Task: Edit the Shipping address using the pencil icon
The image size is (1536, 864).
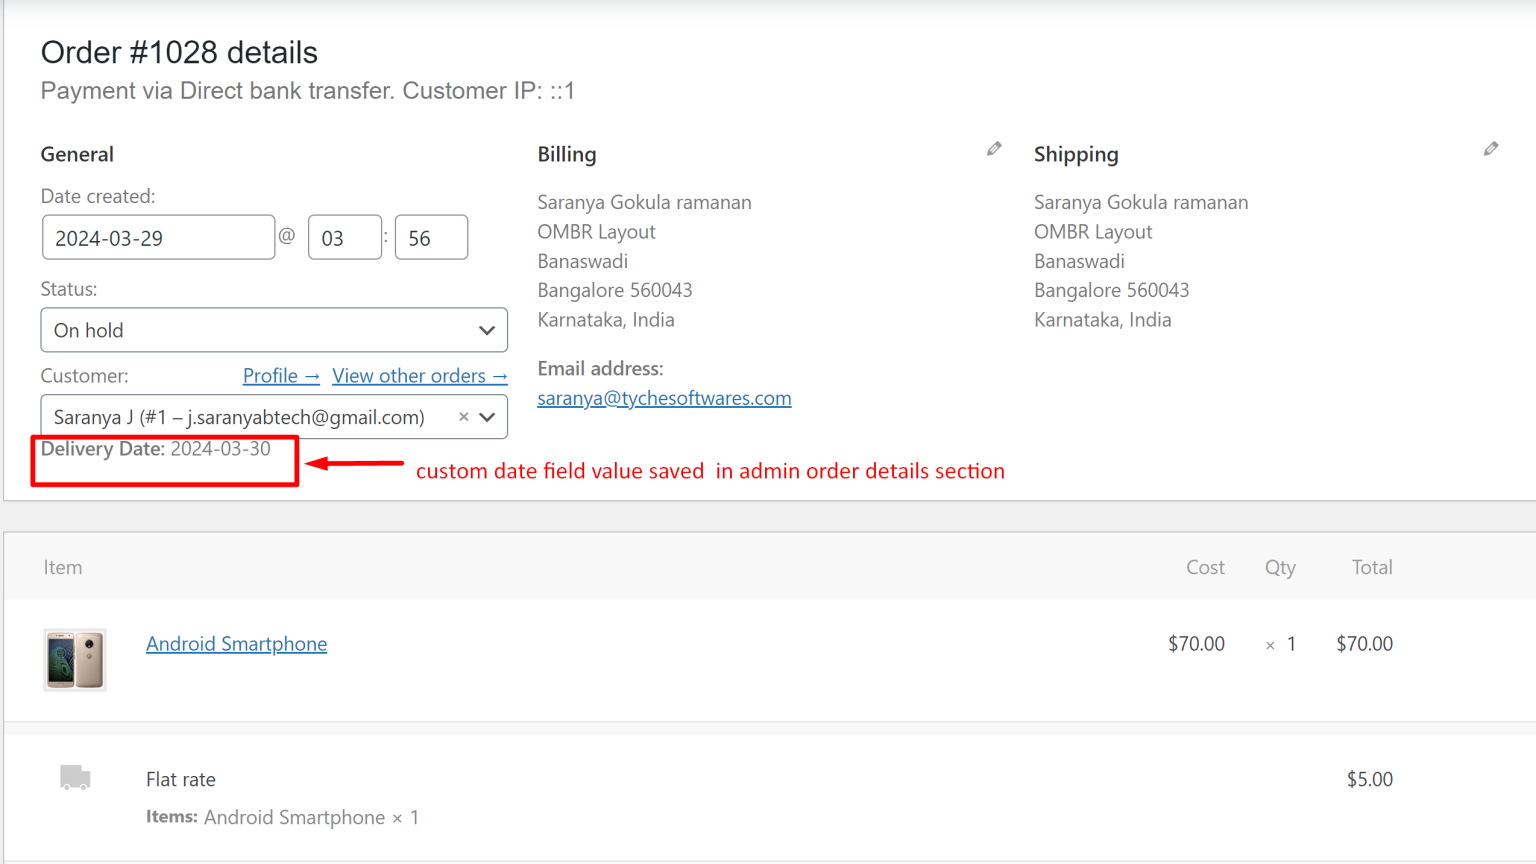Action: click(x=1491, y=148)
